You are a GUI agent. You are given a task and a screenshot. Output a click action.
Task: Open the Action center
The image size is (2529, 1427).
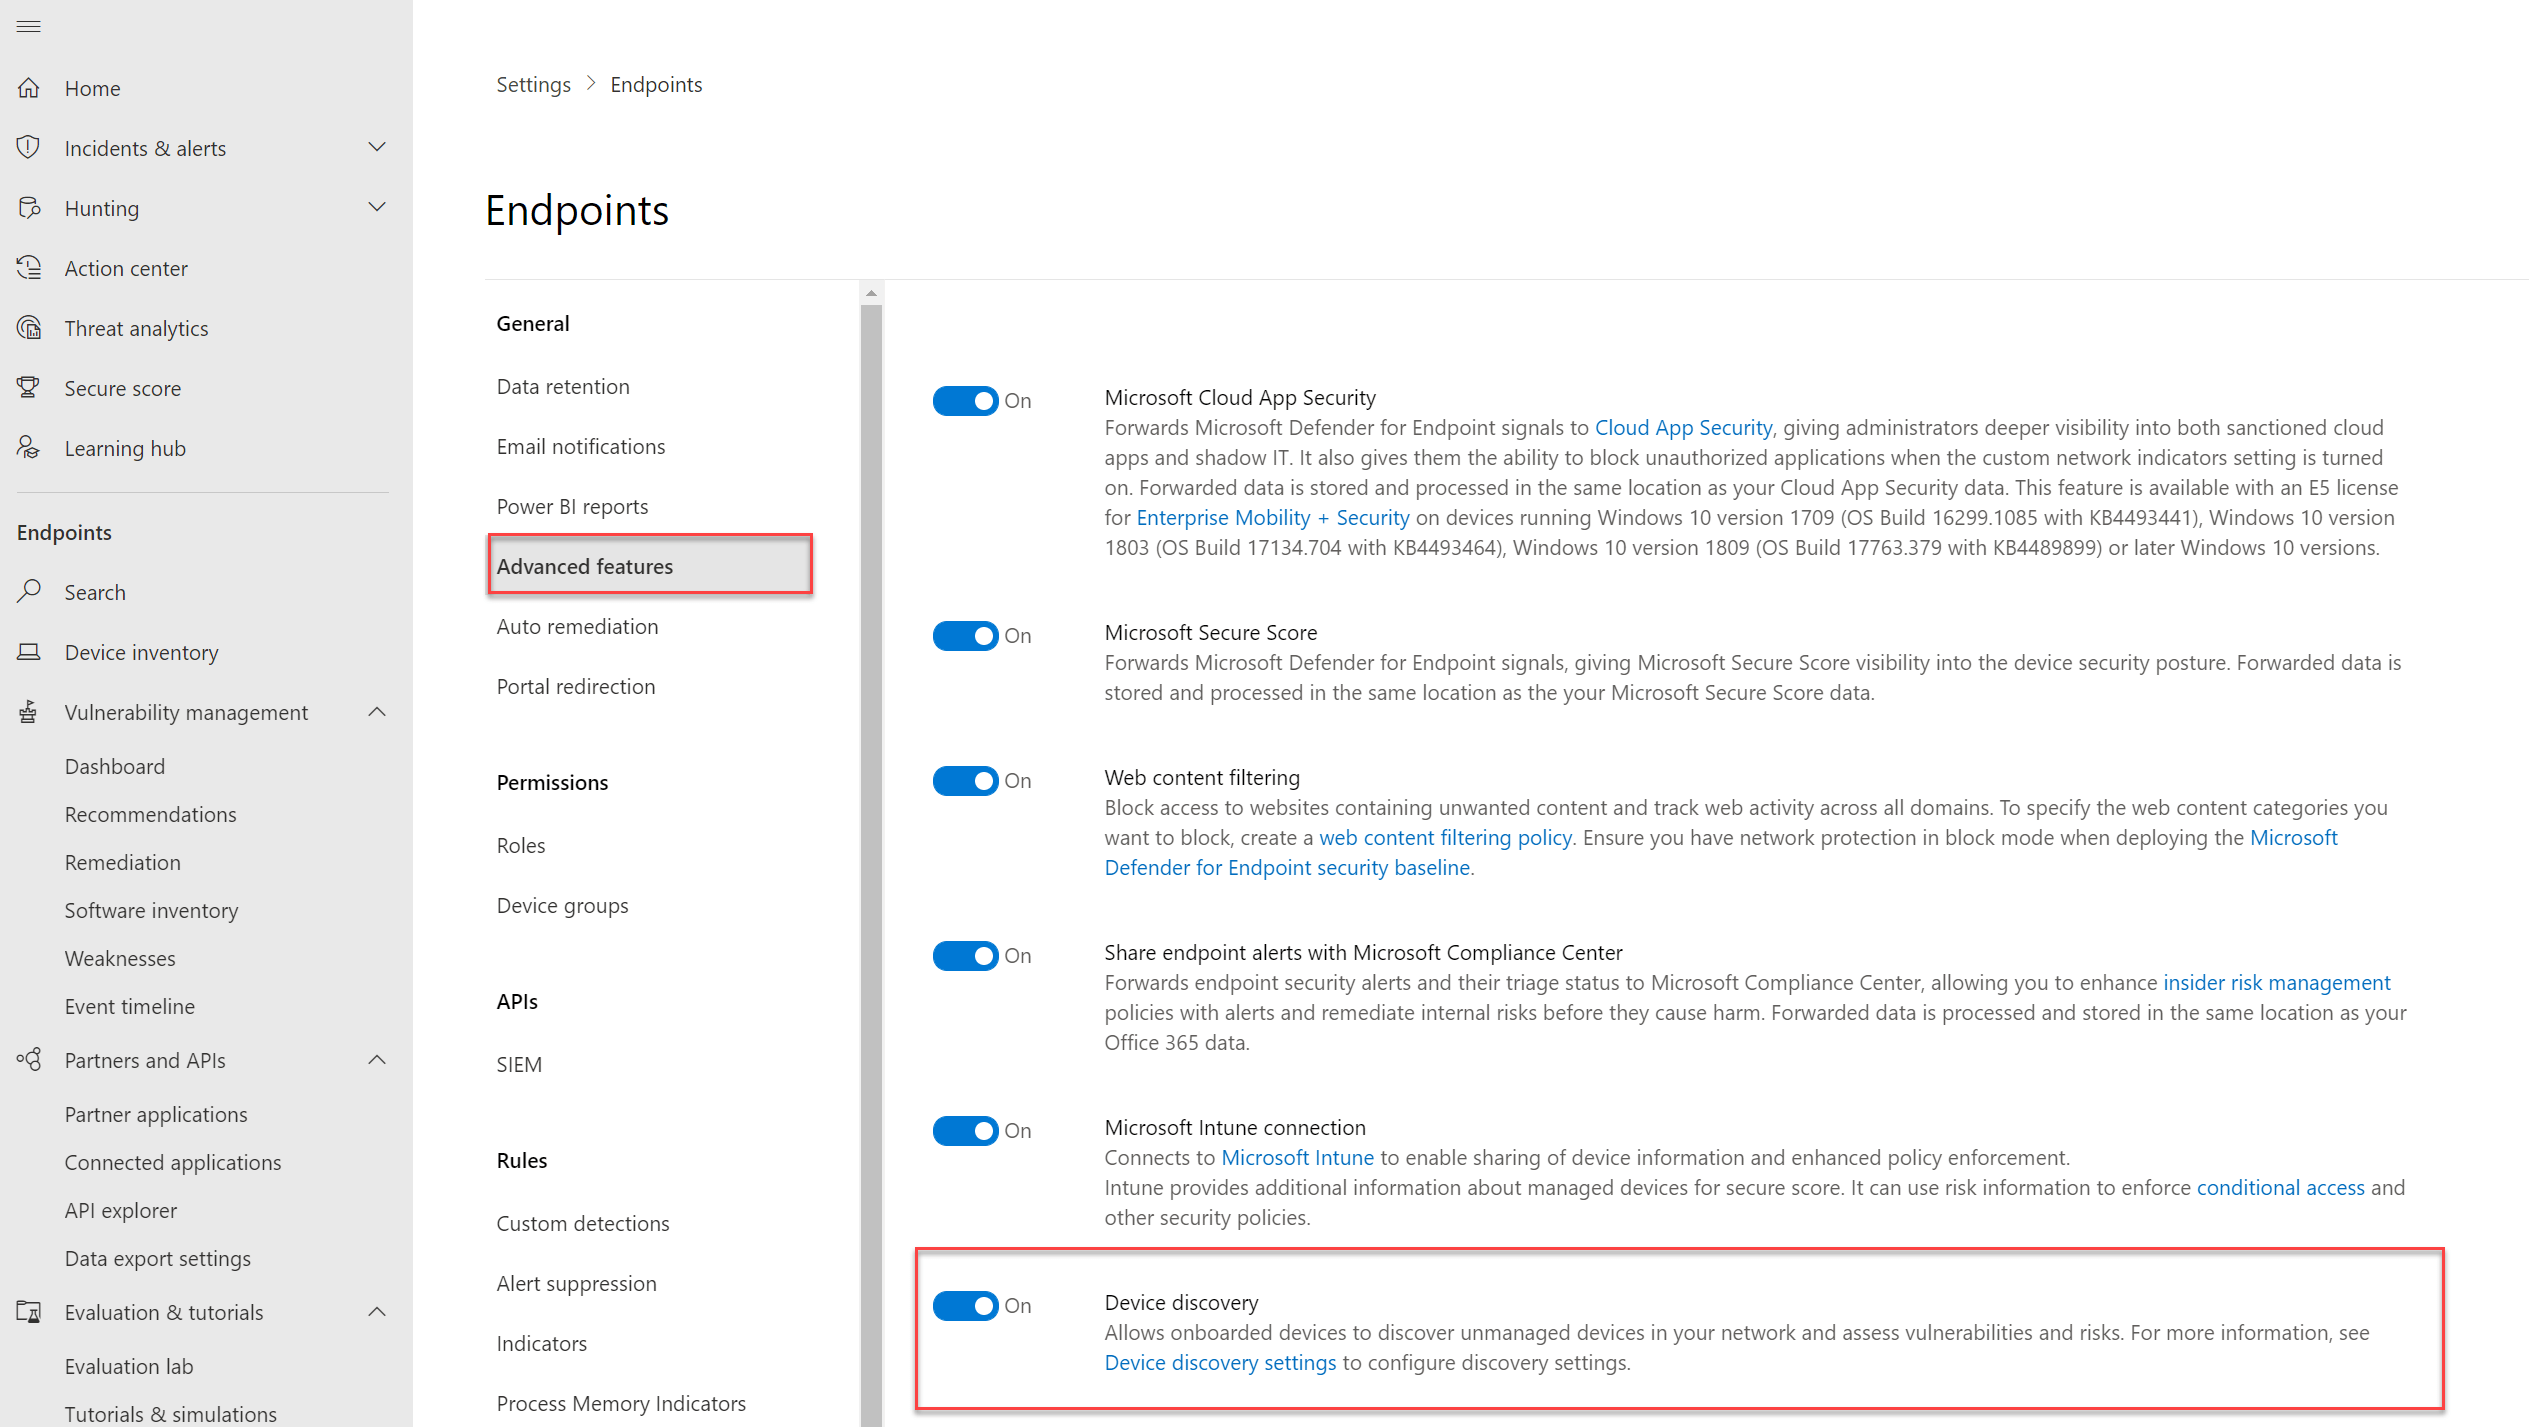(126, 268)
